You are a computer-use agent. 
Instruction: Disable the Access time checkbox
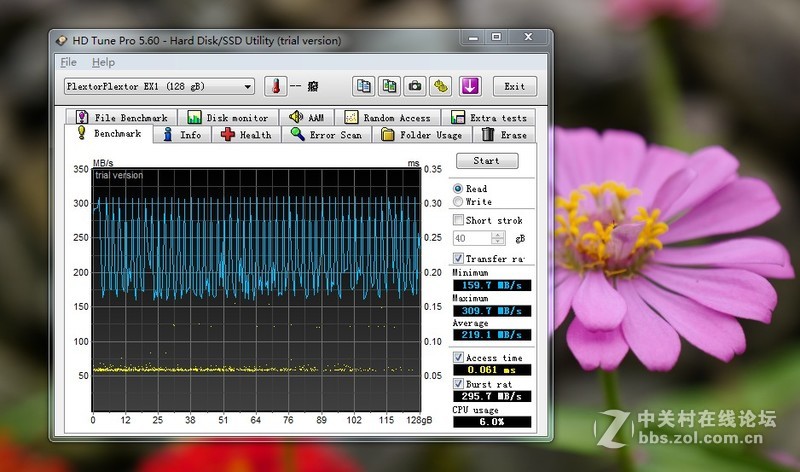(458, 357)
